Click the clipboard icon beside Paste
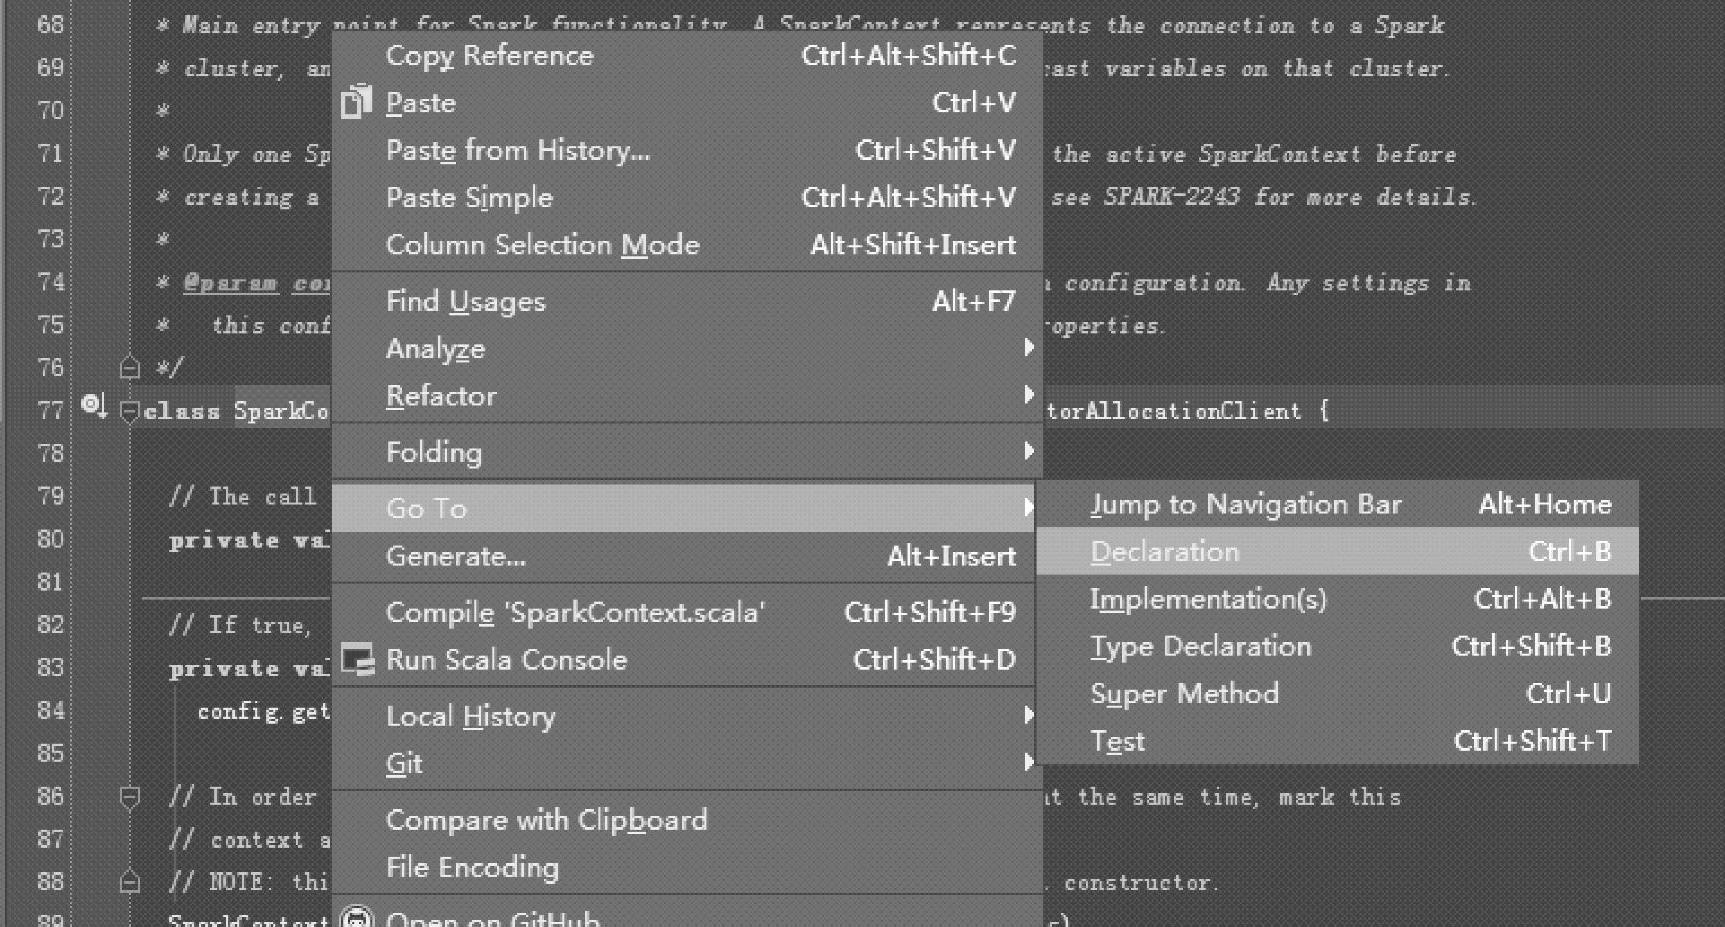Image resolution: width=1725 pixels, height=927 pixels. click(356, 102)
